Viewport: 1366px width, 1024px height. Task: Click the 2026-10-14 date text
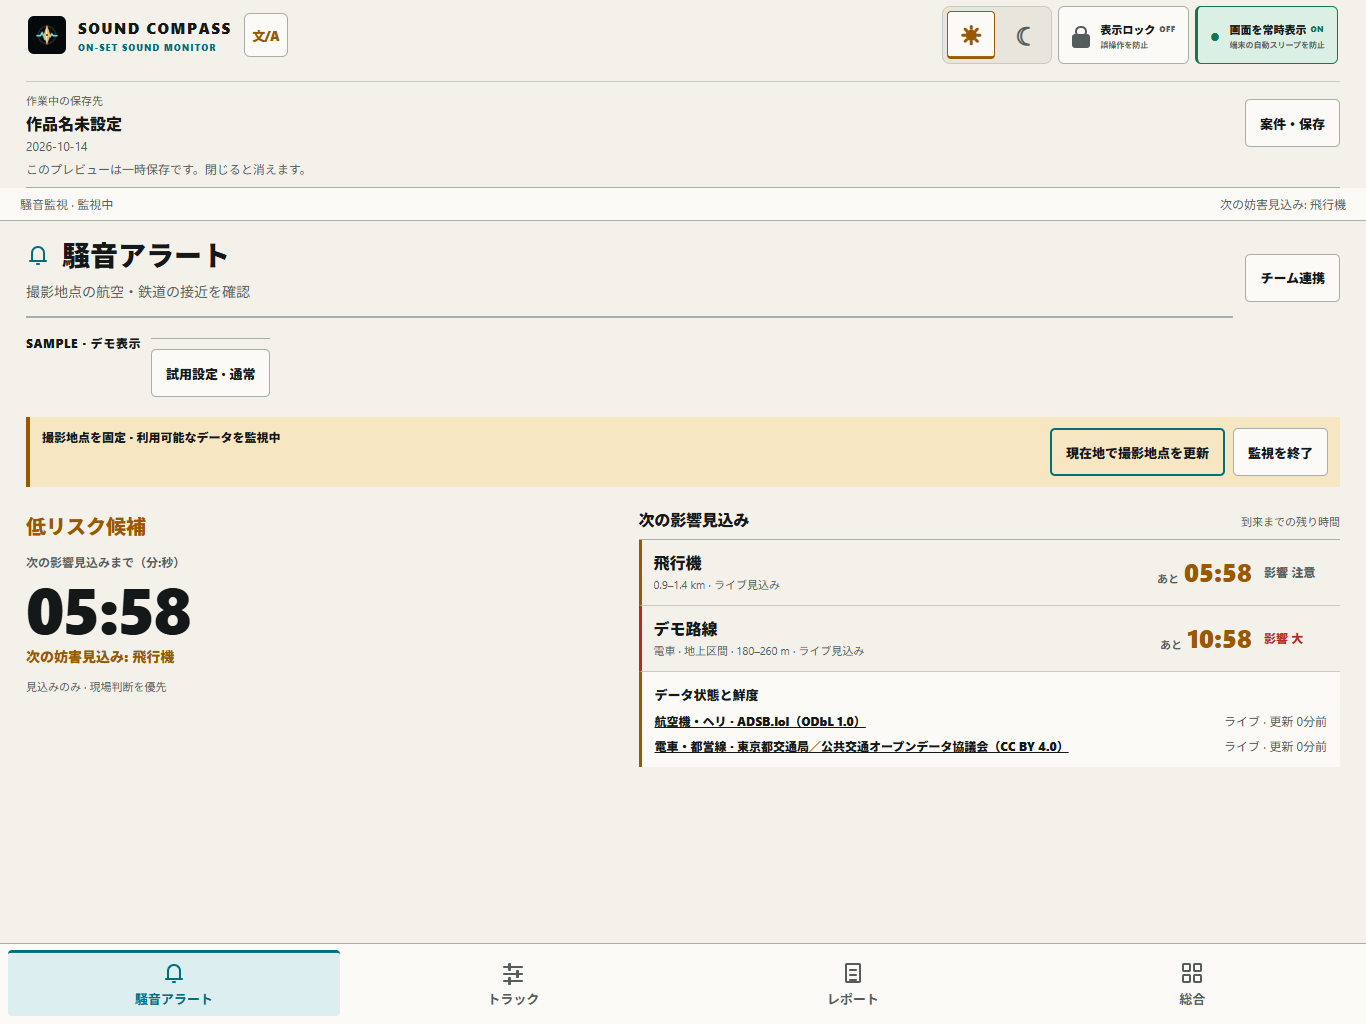coord(57,146)
